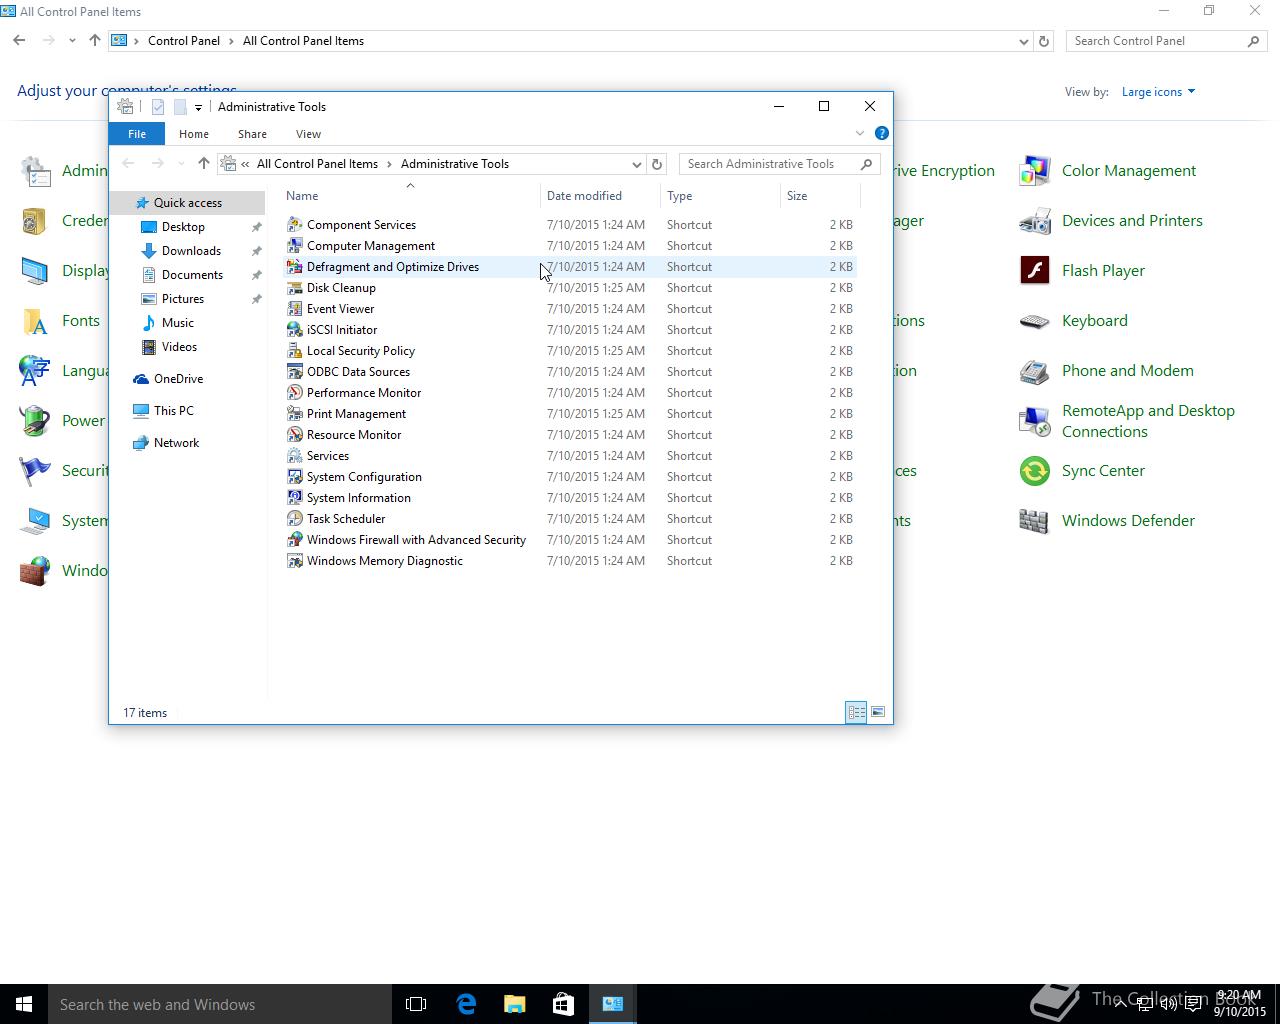Sort files by Name column
This screenshot has height=1024, width=1280.
411,196
